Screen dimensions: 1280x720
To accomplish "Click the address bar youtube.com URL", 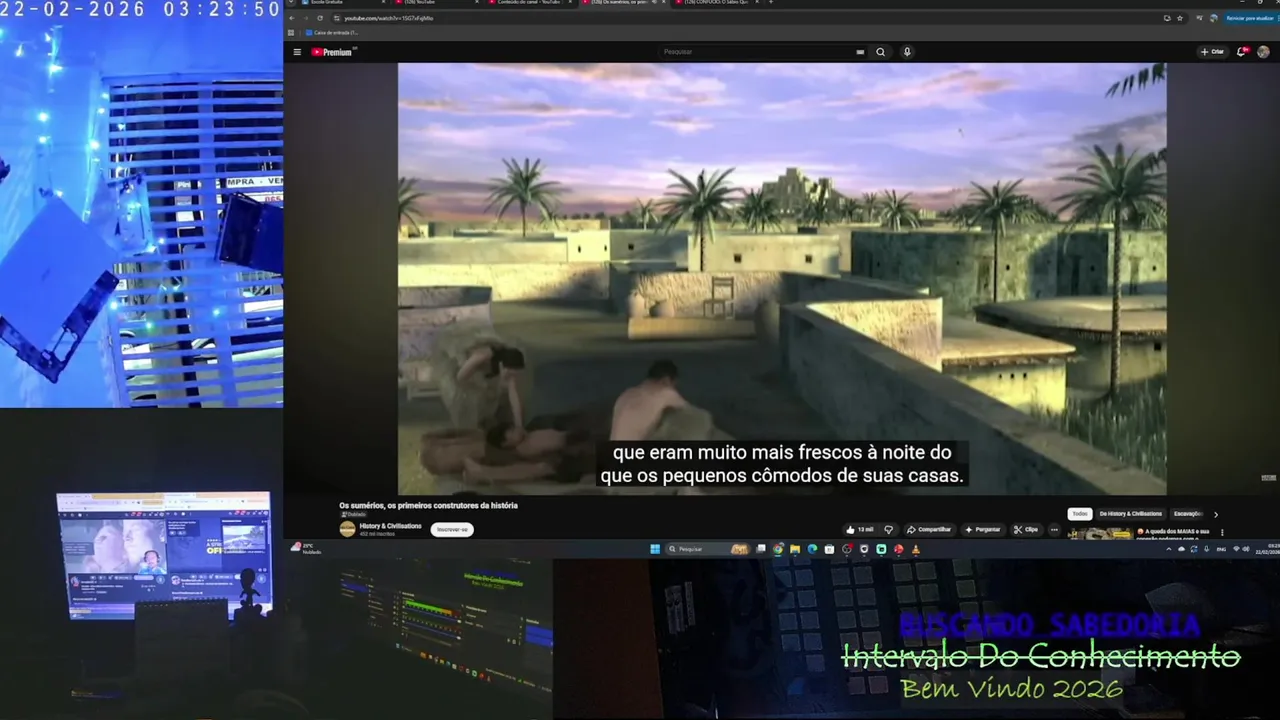I will pos(390,18).
